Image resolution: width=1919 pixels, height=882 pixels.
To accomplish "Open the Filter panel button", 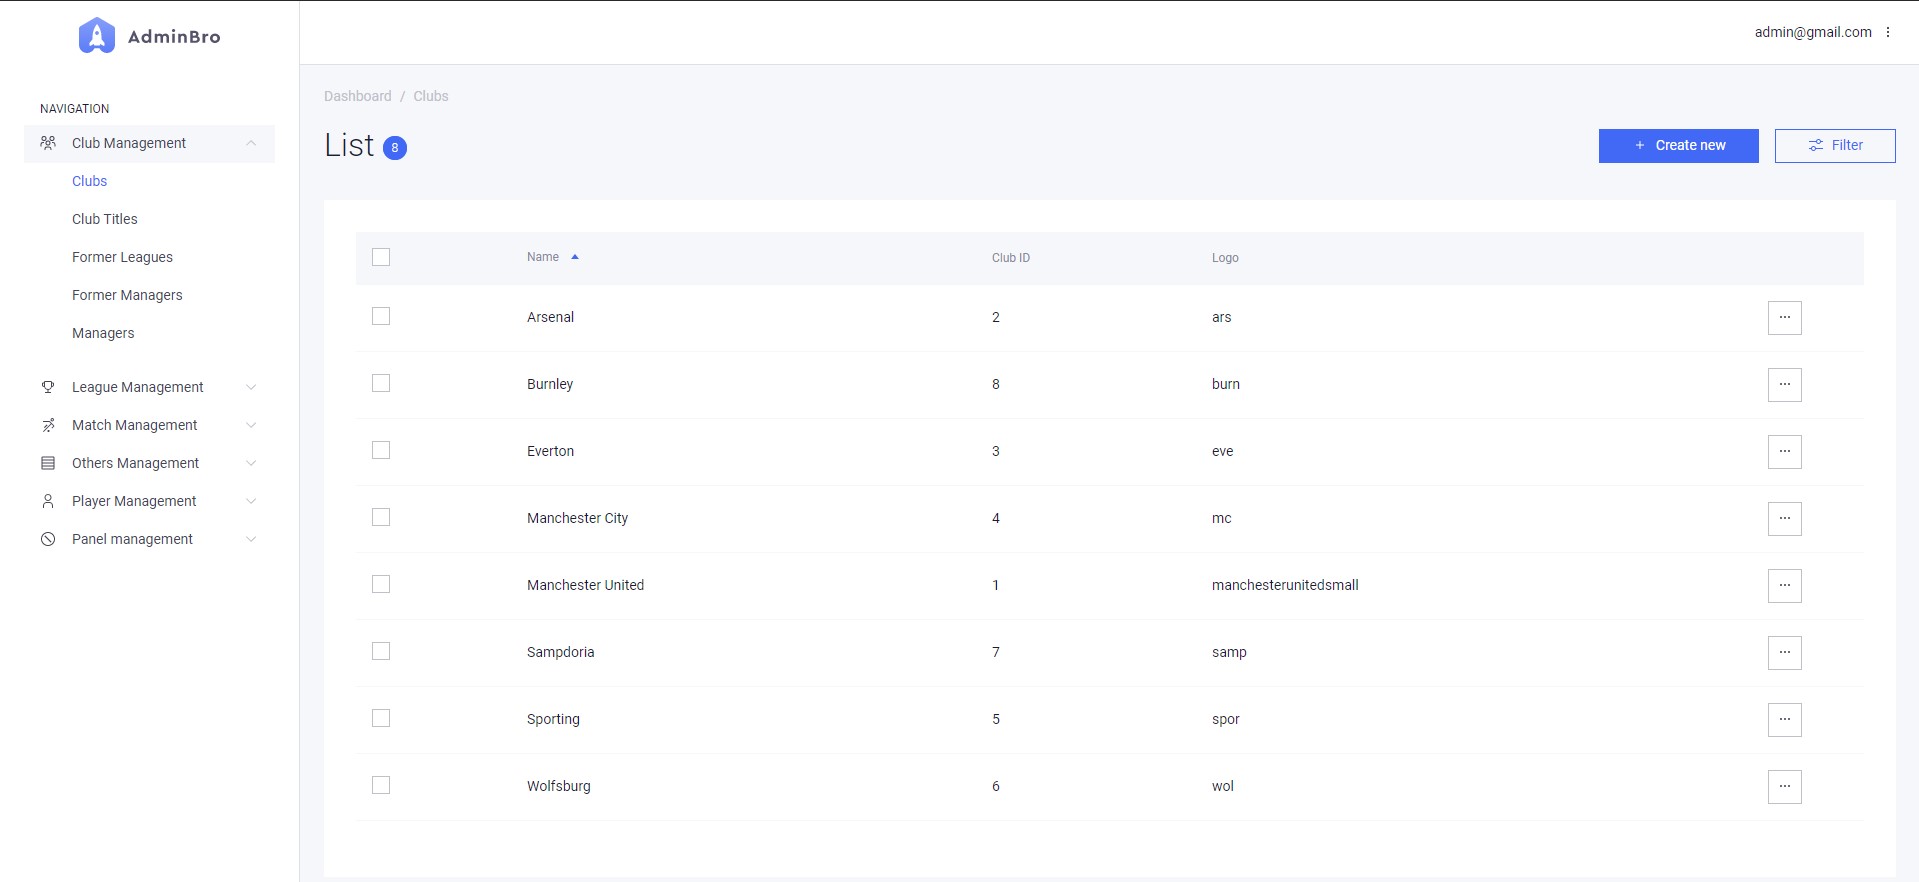I will click(x=1835, y=146).
